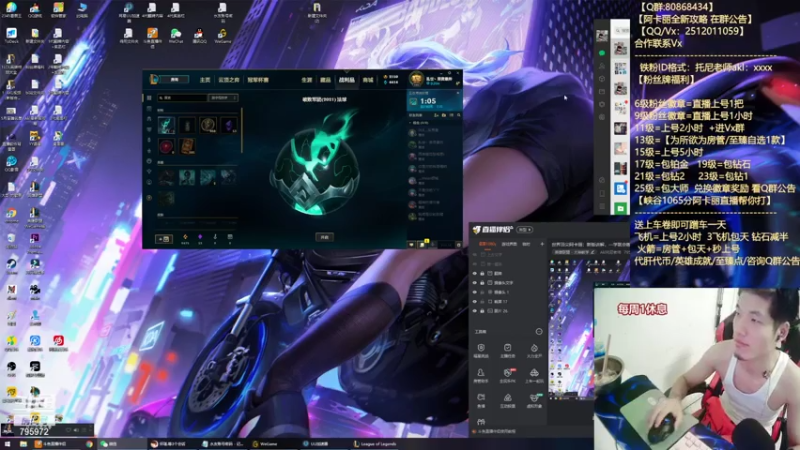Screen dimensions: 800x450
Task: Toggle visibility of 摄像头 1 layer
Action: [474, 292]
